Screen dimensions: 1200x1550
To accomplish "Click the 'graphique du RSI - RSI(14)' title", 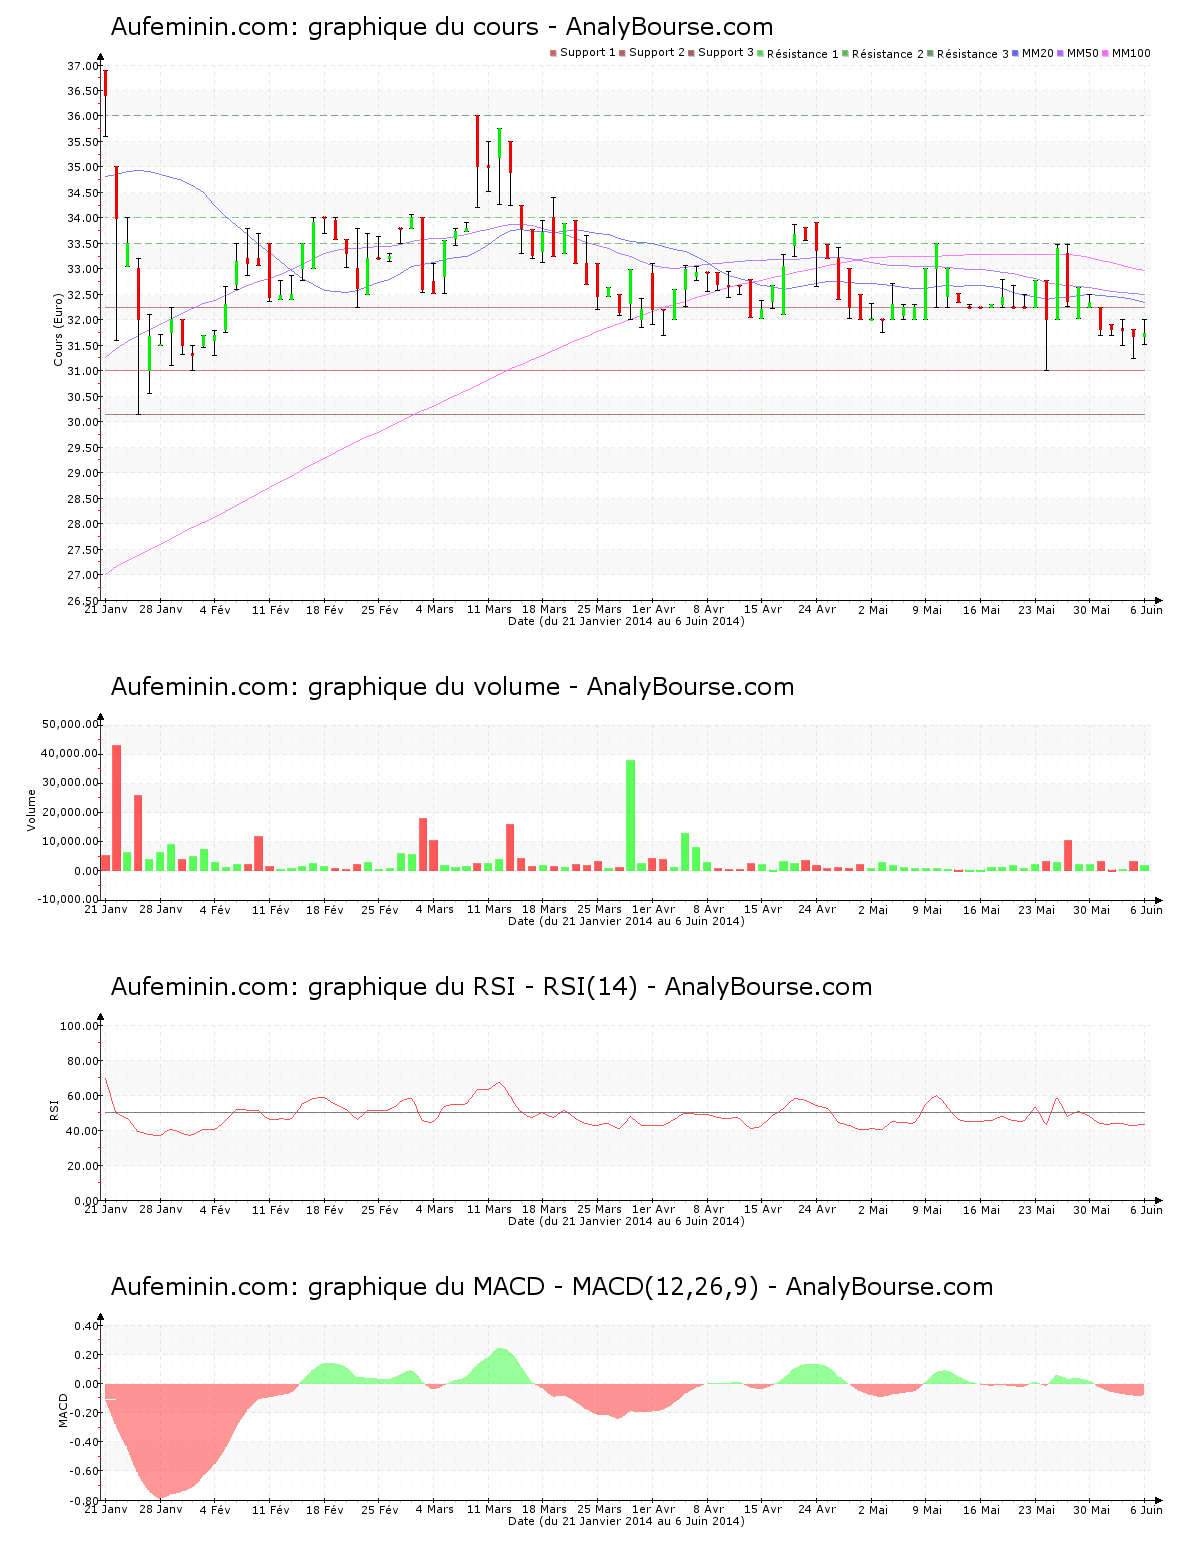I will click(491, 987).
